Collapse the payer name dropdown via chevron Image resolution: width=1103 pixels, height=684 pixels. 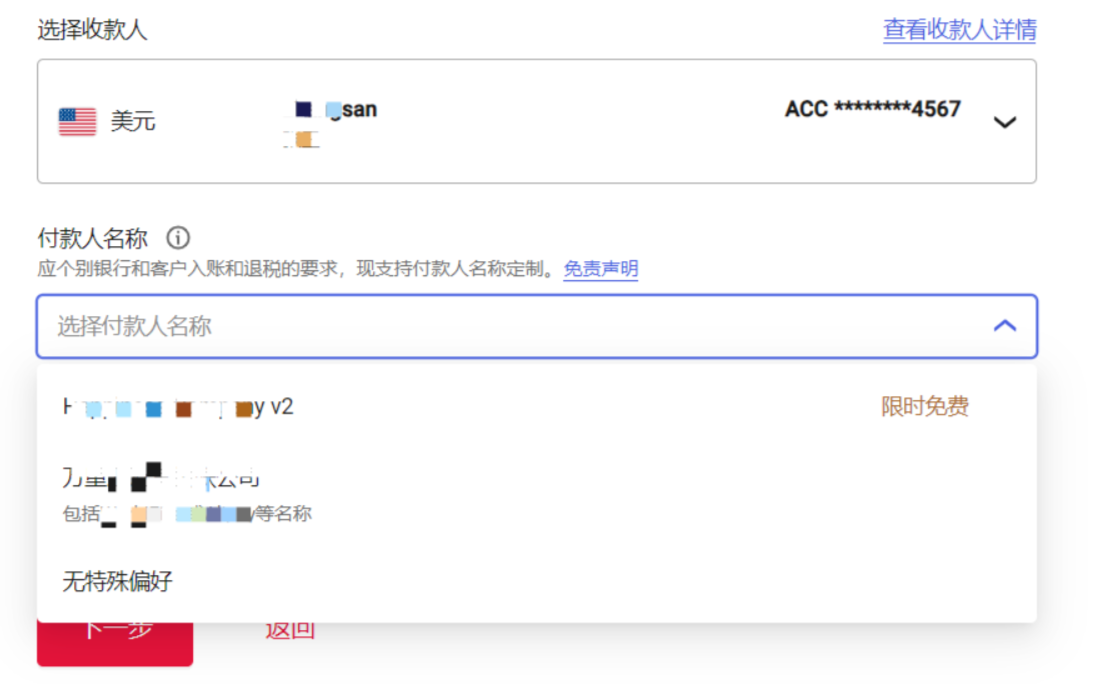coord(1007,324)
